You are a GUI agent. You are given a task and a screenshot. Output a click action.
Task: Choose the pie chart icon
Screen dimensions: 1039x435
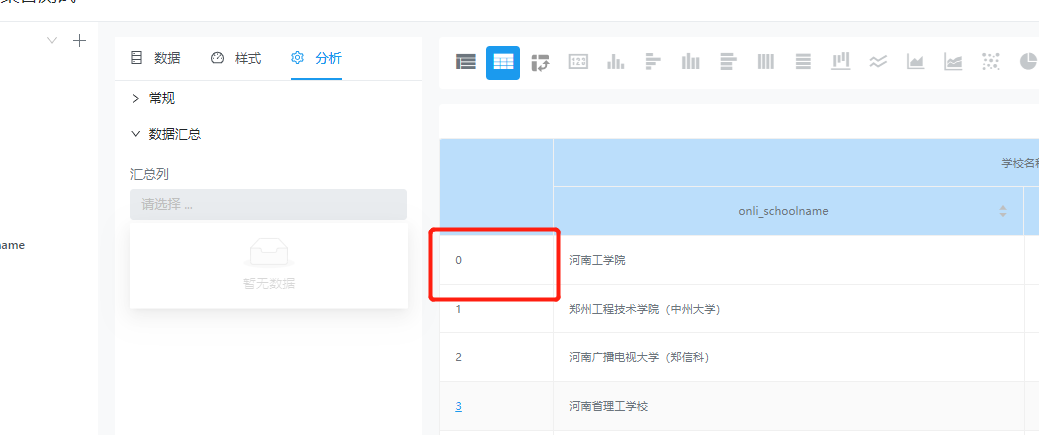point(1028,62)
